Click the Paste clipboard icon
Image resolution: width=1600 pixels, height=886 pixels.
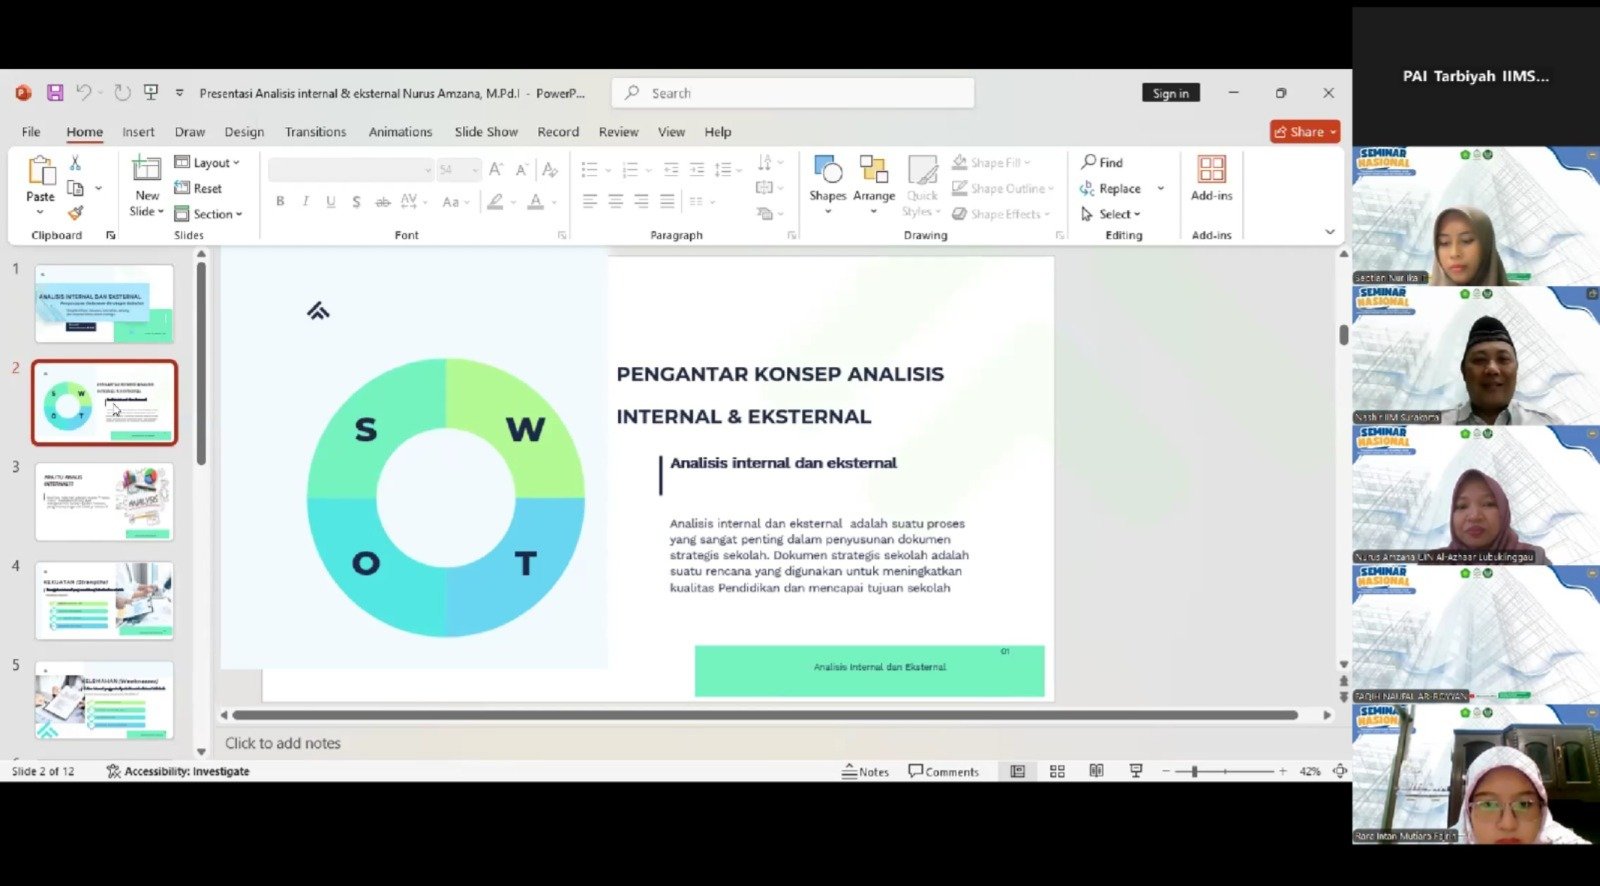tap(41, 172)
